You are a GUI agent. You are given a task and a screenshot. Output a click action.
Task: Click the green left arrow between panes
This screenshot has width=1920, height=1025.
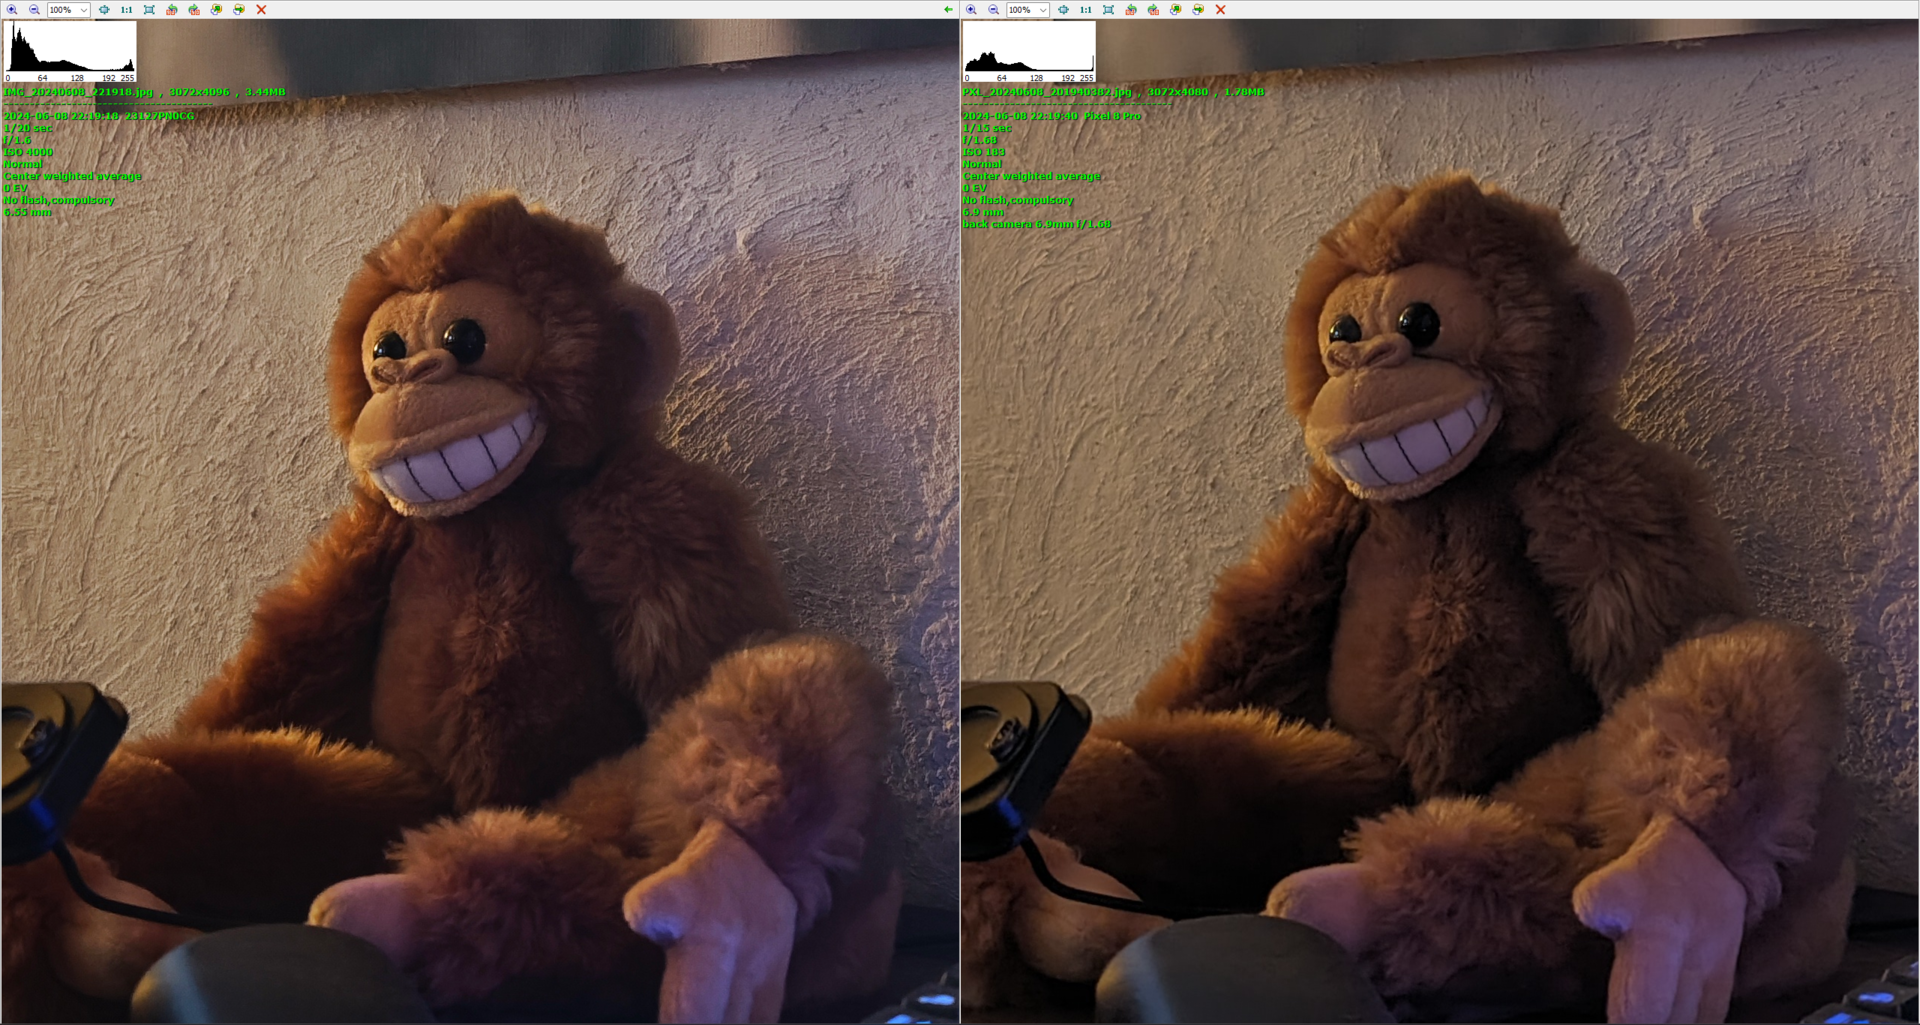tap(948, 10)
